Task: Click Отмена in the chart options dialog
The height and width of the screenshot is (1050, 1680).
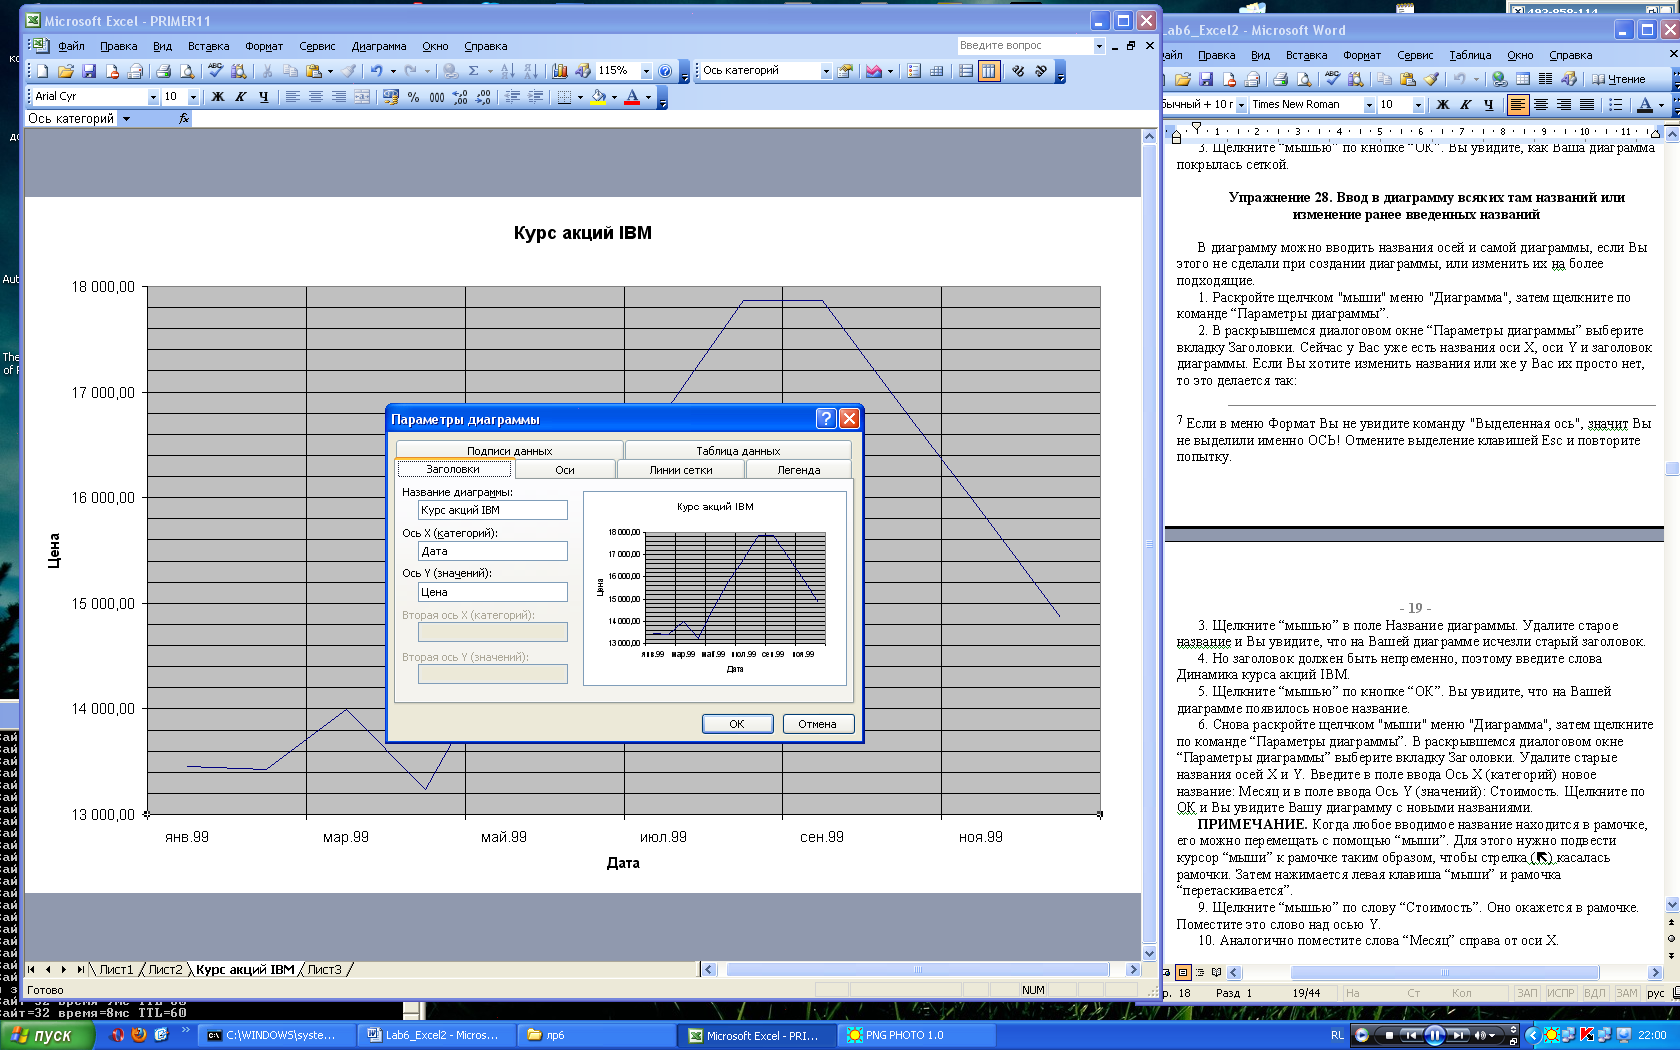Action: 817,724
